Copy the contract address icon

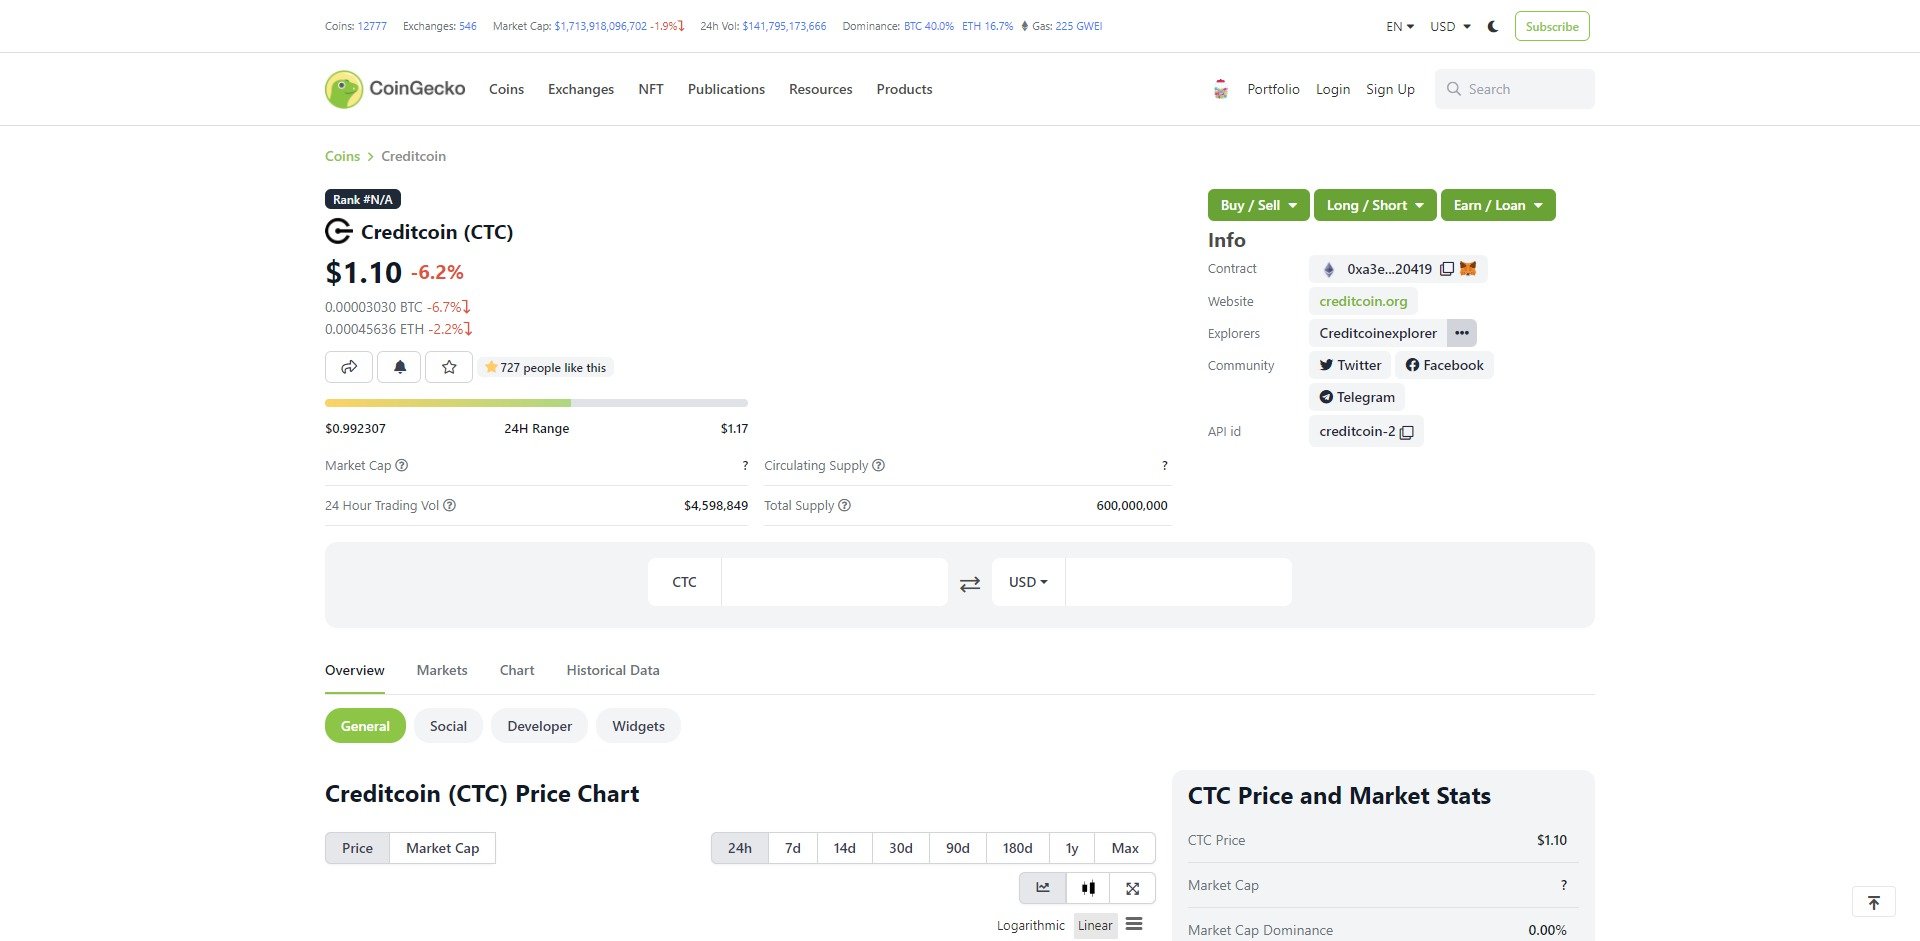pyautogui.click(x=1446, y=269)
